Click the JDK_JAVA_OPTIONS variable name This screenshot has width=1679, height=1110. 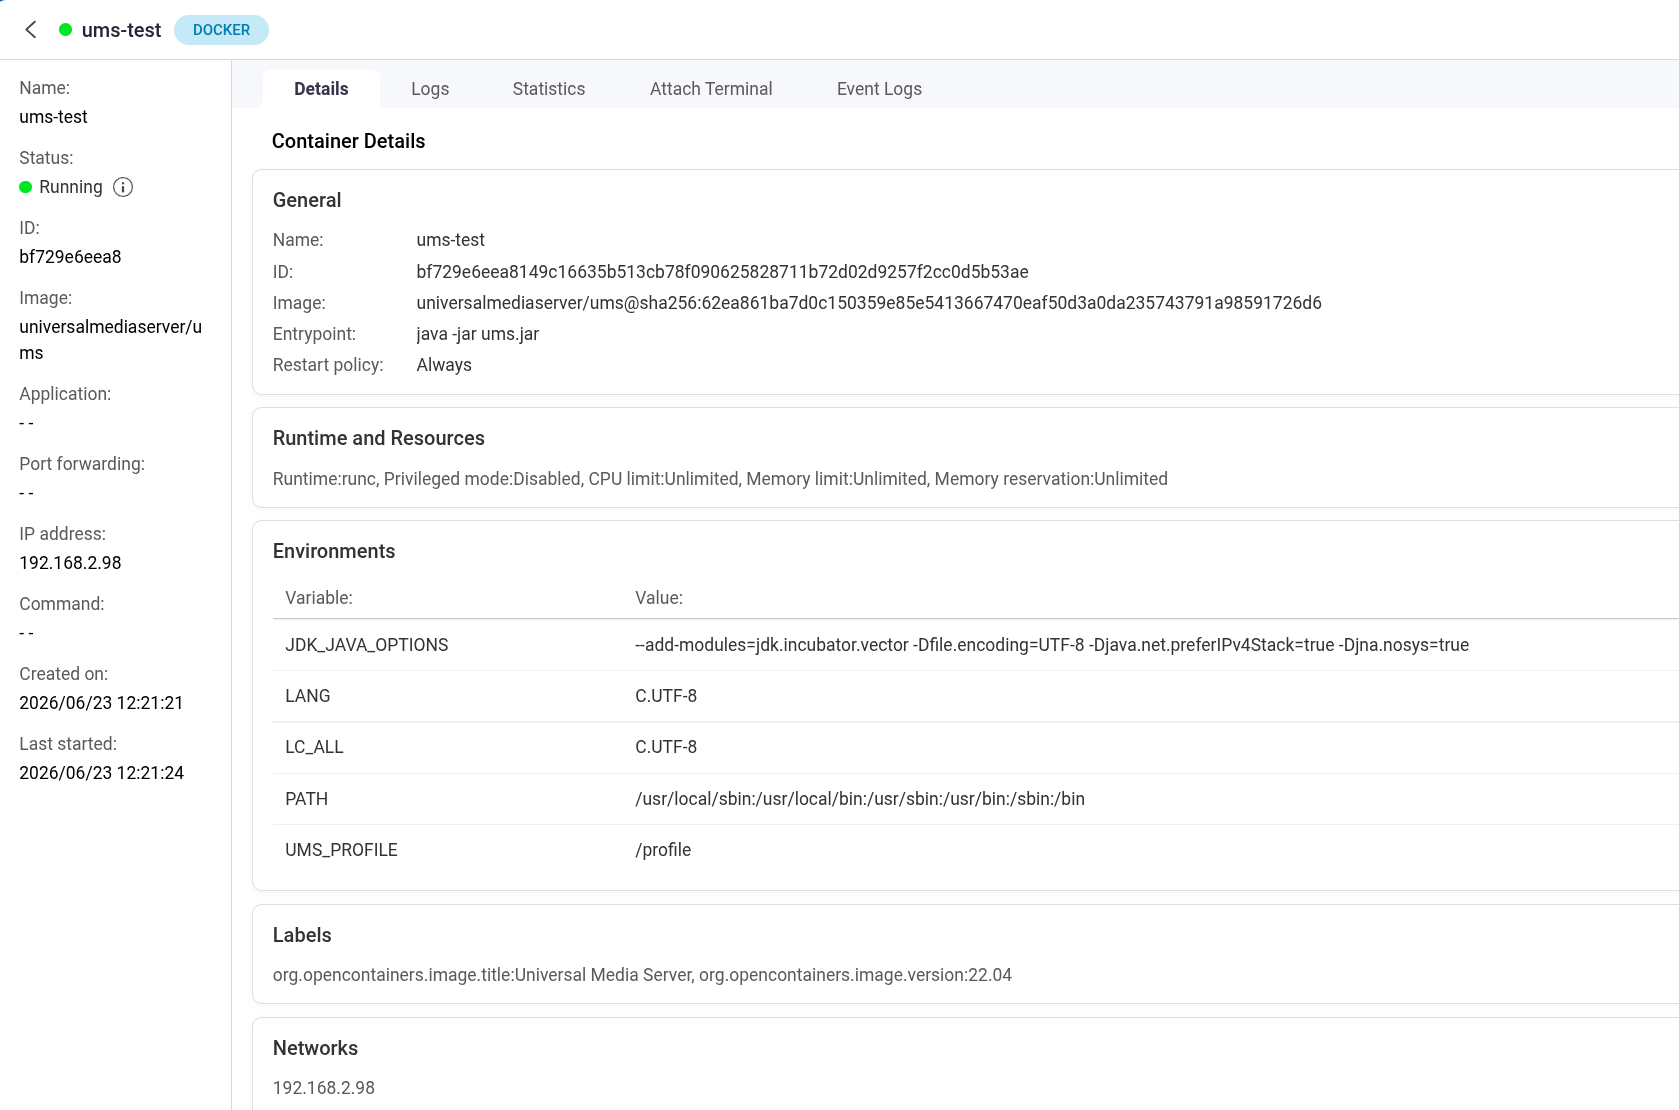366,645
